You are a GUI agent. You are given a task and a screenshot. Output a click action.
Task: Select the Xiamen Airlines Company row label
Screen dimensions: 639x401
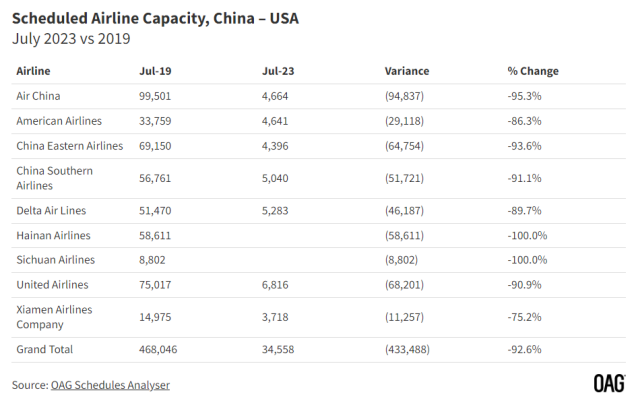coord(55,317)
